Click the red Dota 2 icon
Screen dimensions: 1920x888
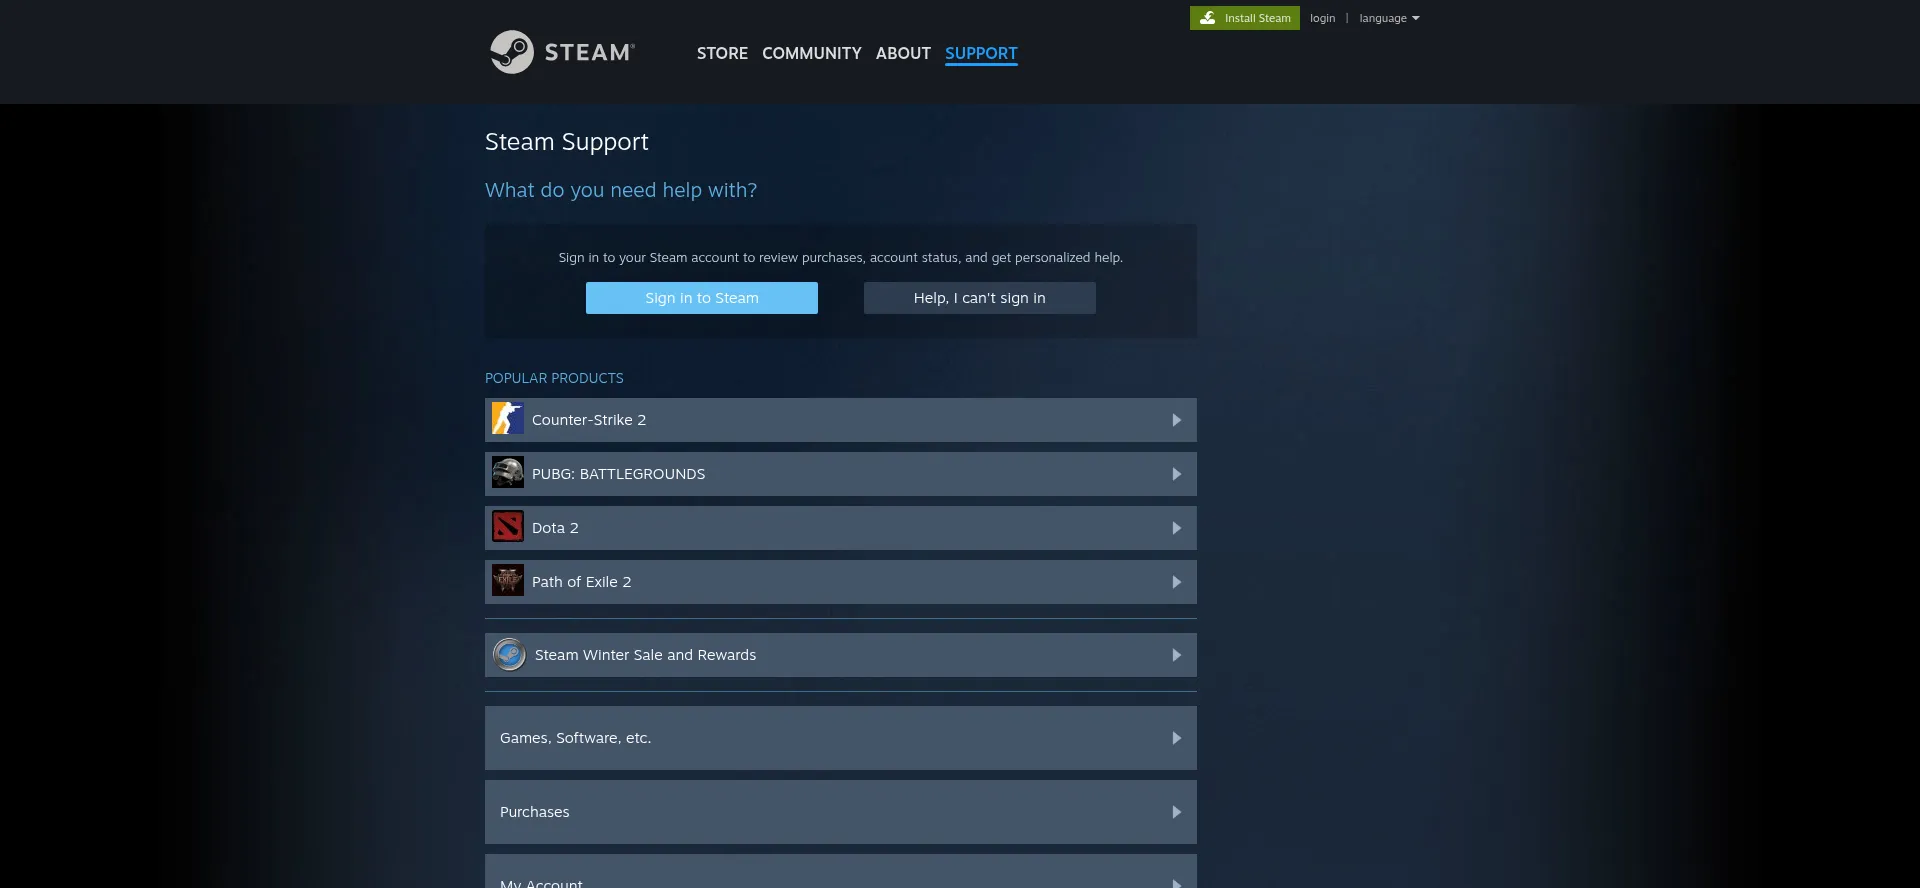click(x=508, y=528)
